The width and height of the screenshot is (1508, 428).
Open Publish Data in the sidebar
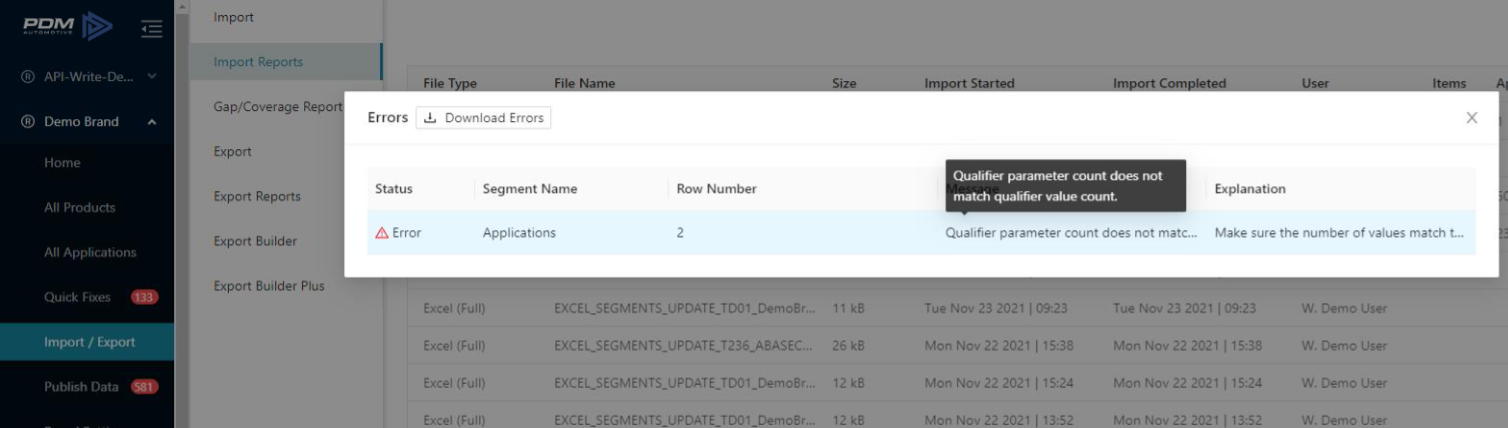pos(81,387)
